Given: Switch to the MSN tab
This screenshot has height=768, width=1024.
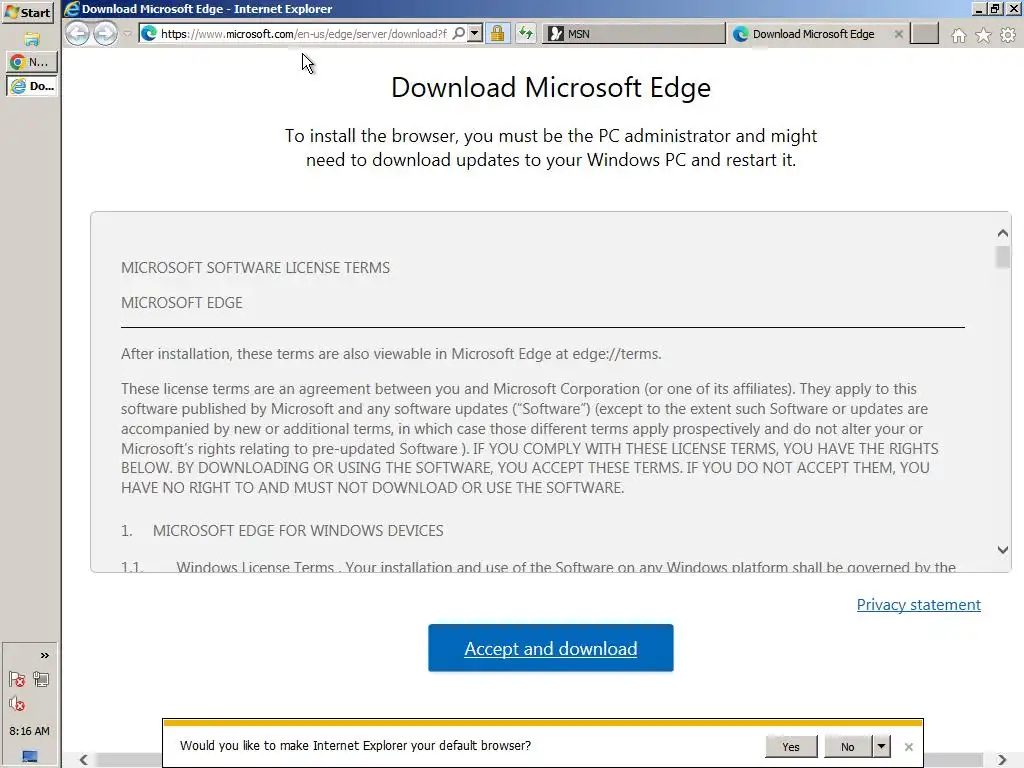Looking at the screenshot, I should tap(634, 34).
